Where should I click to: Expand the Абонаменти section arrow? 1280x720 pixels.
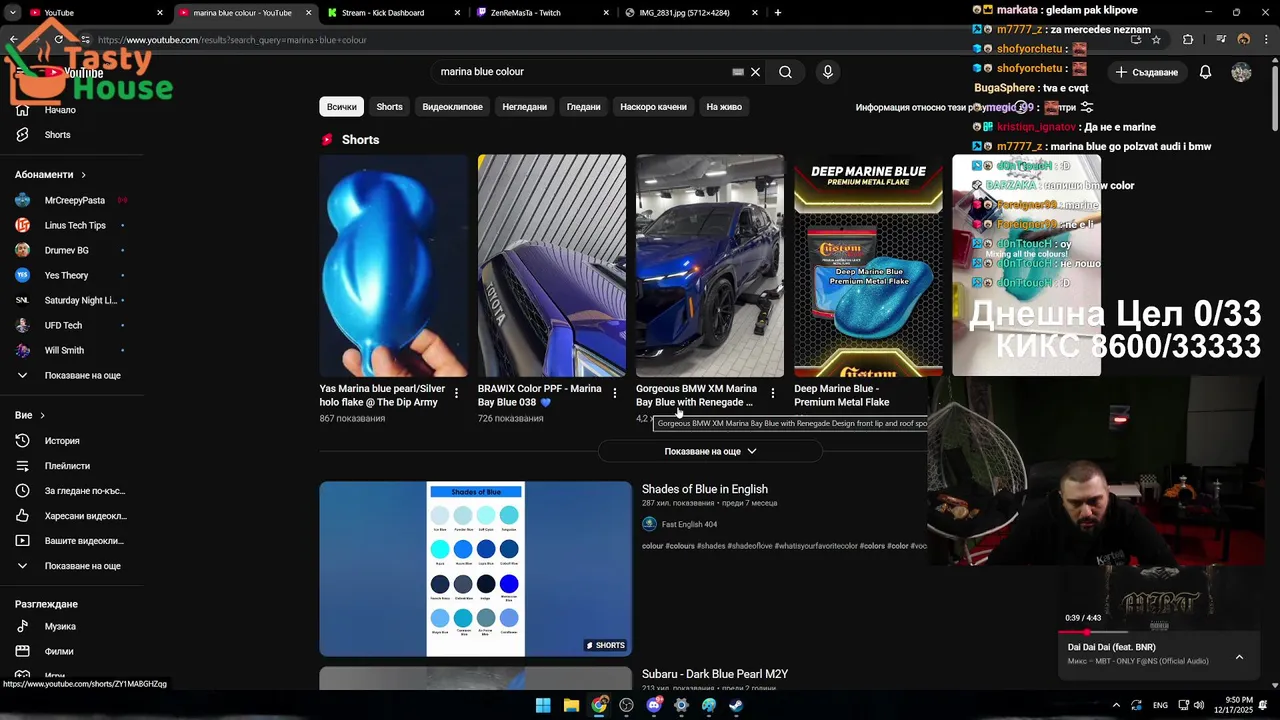pos(83,175)
